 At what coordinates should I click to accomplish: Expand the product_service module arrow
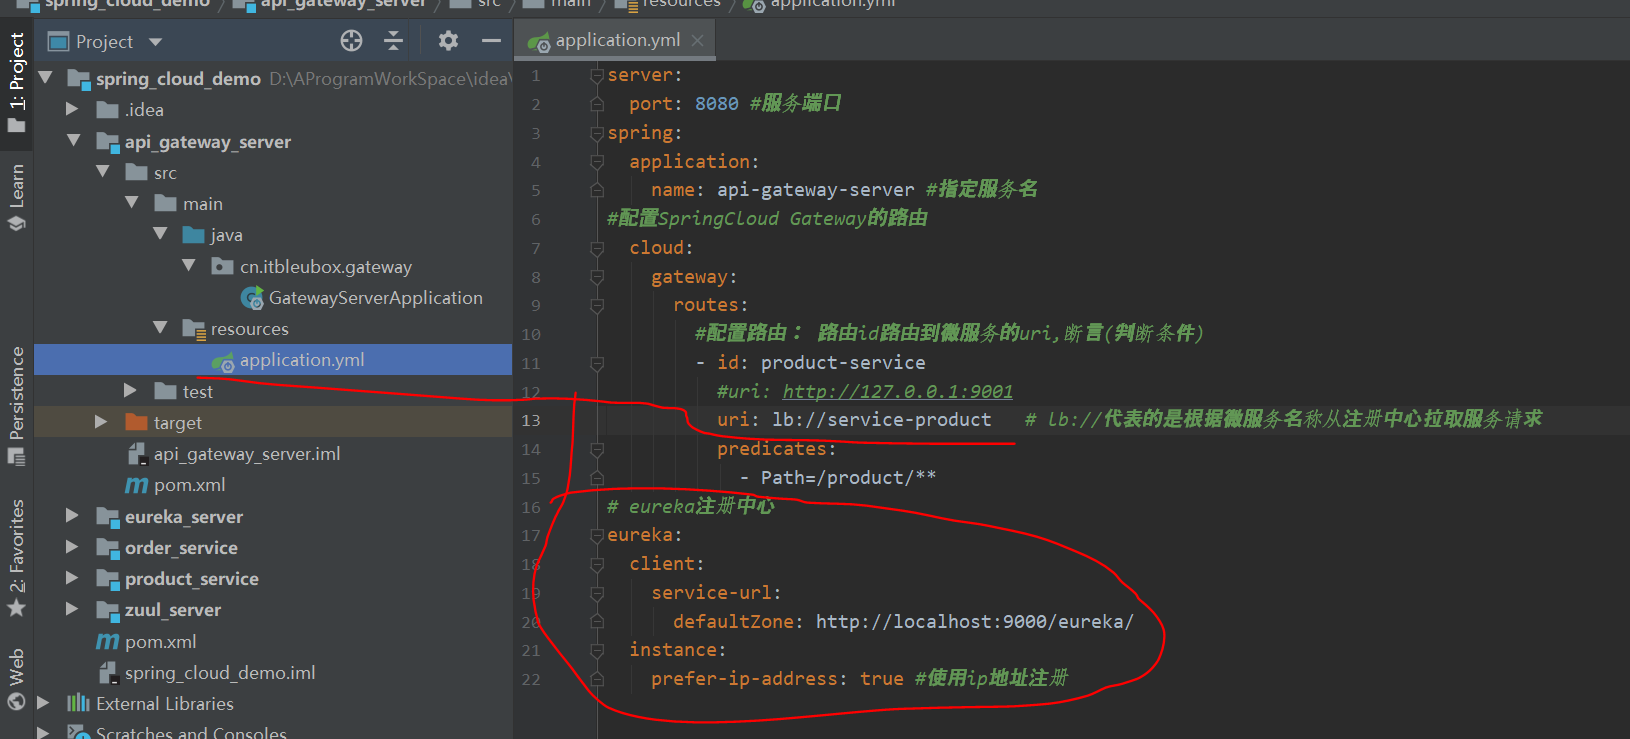click(x=72, y=578)
